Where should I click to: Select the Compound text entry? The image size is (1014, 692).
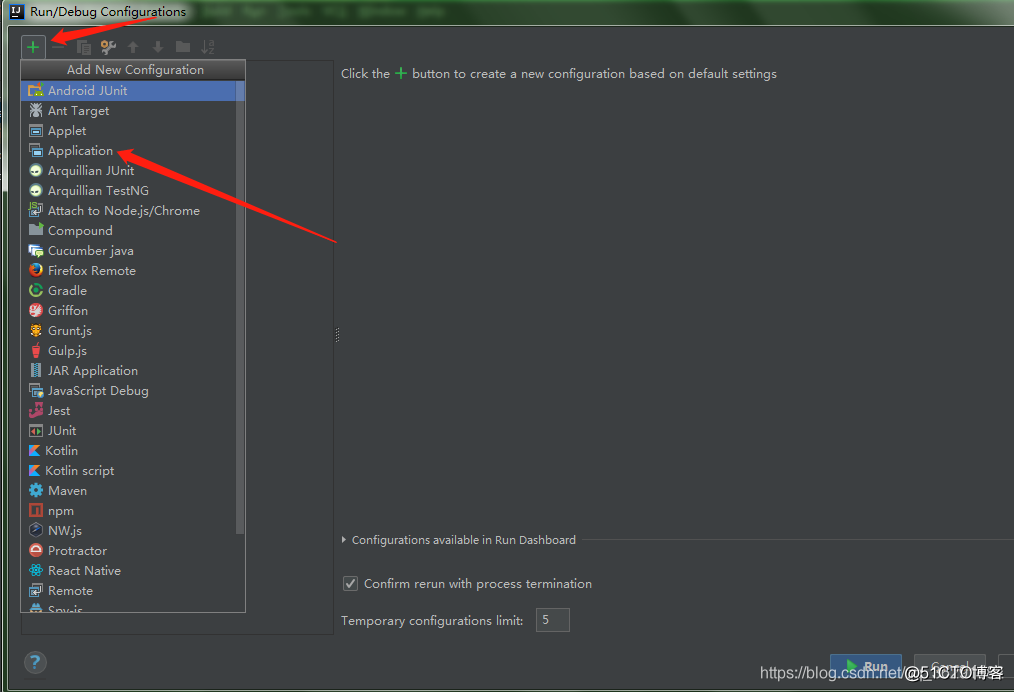point(80,231)
